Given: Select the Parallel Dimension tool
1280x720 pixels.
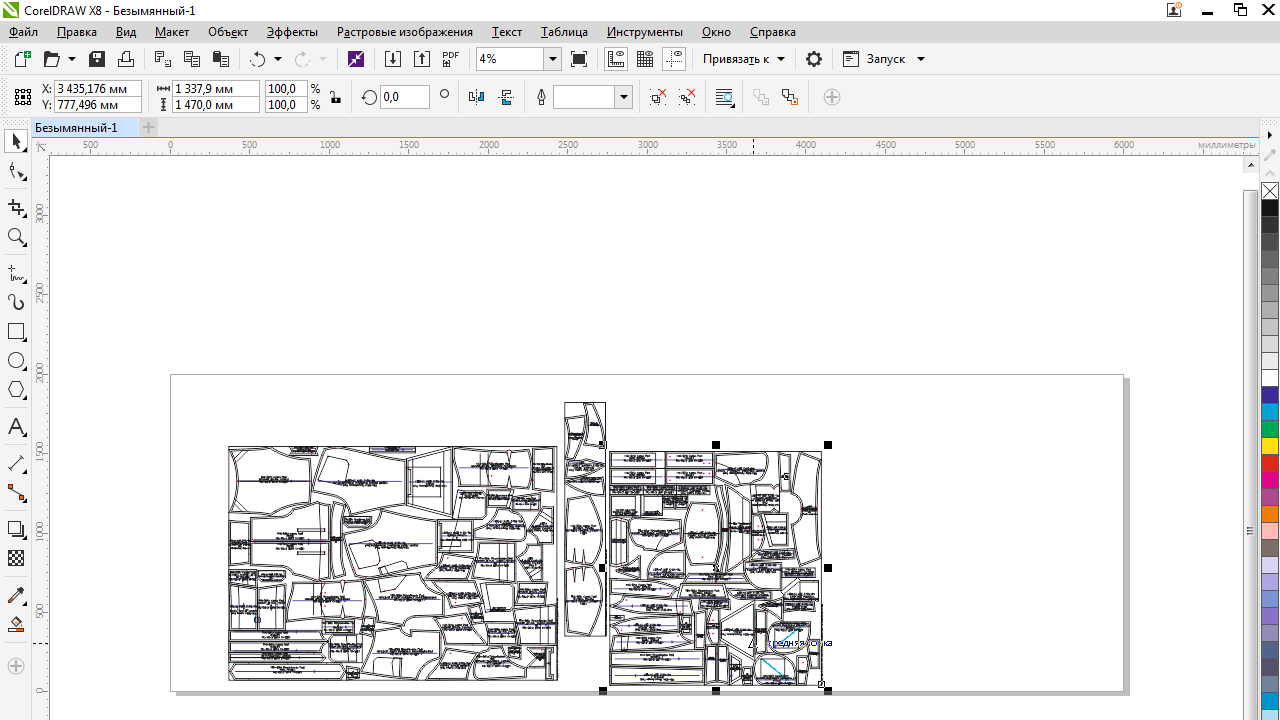Looking at the screenshot, I should coord(16,464).
